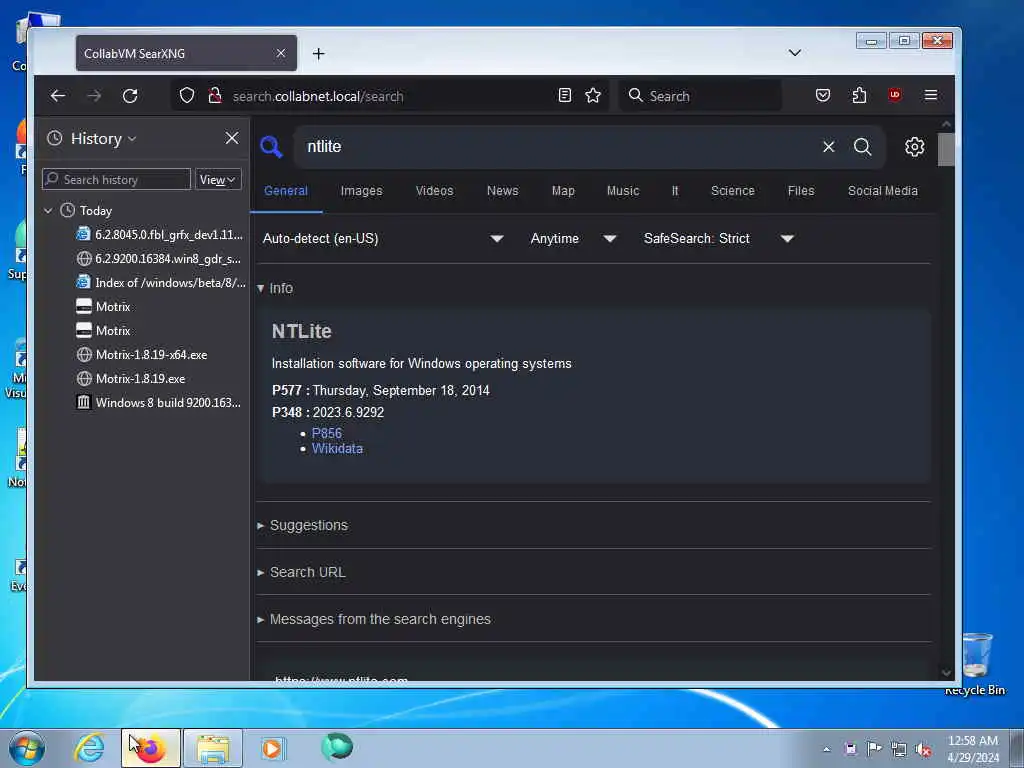Expand Messages from the search engines

pyautogui.click(x=374, y=619)
